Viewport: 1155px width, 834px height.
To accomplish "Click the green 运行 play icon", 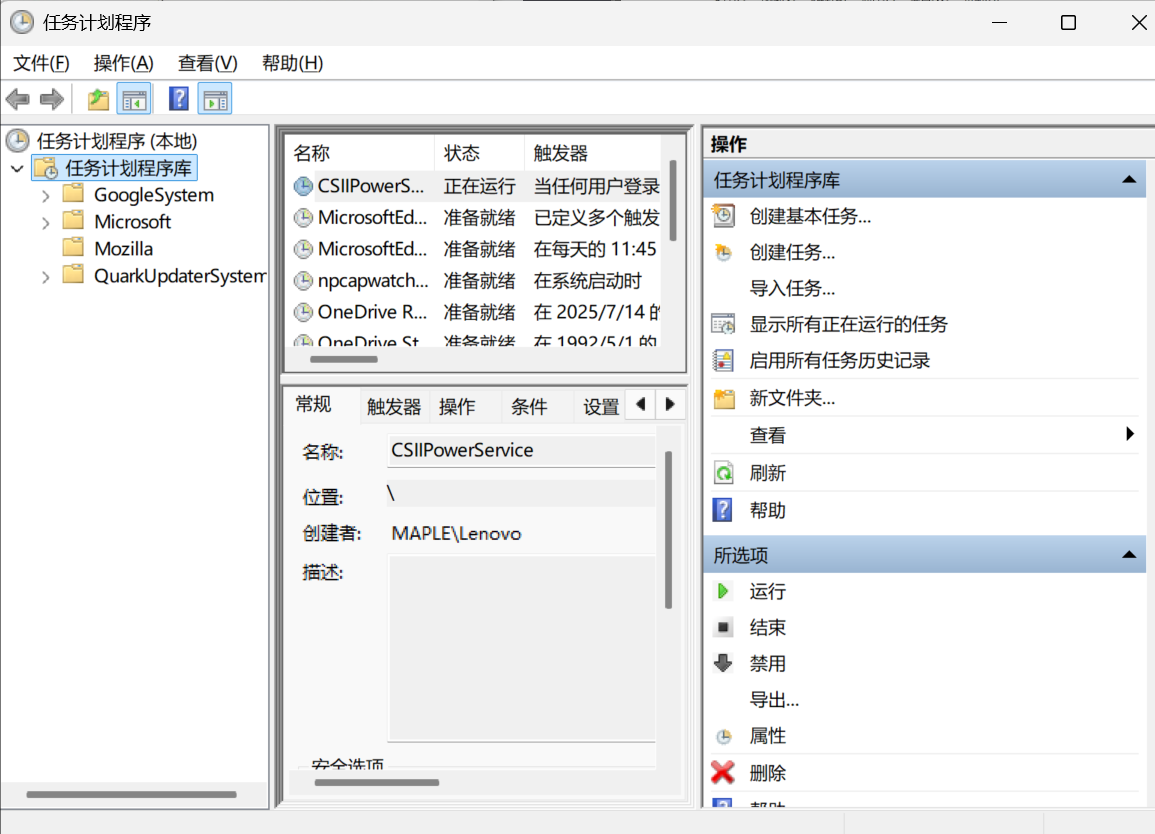I will click(x=723, y=591).
